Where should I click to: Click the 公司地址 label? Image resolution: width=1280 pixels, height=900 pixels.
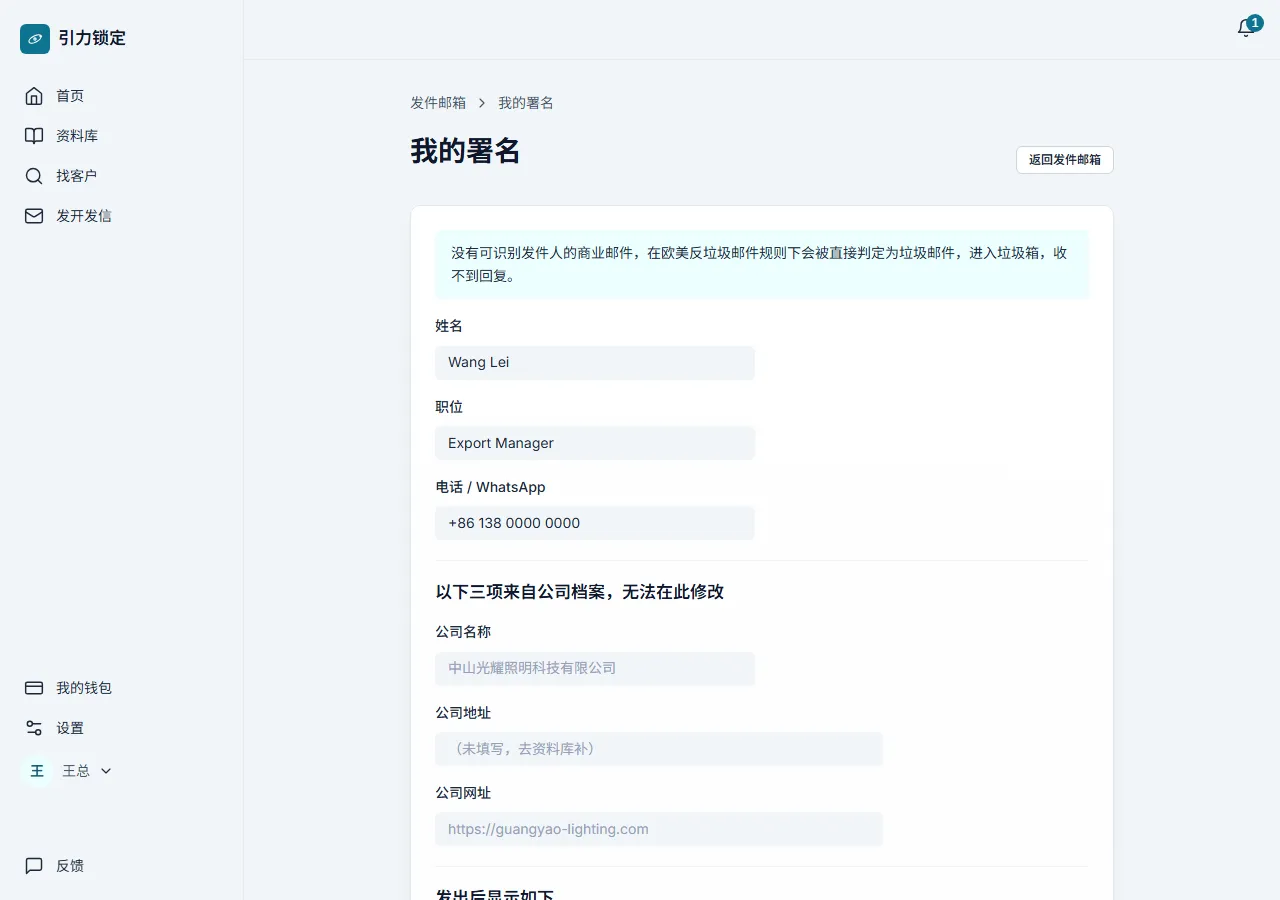coord(463,713)
